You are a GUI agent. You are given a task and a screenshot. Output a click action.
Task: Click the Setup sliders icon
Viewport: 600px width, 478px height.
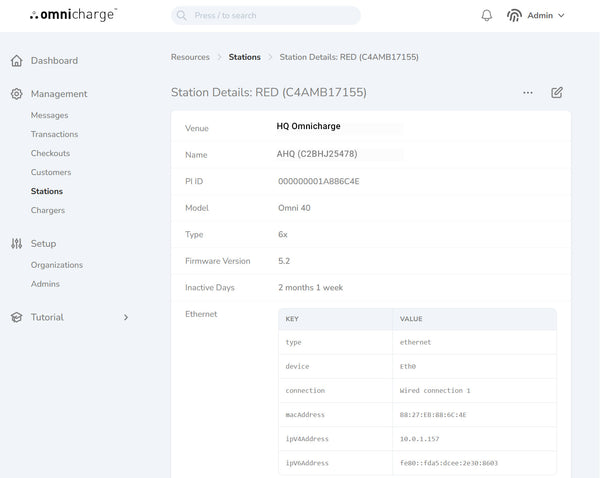pos(16,243)
